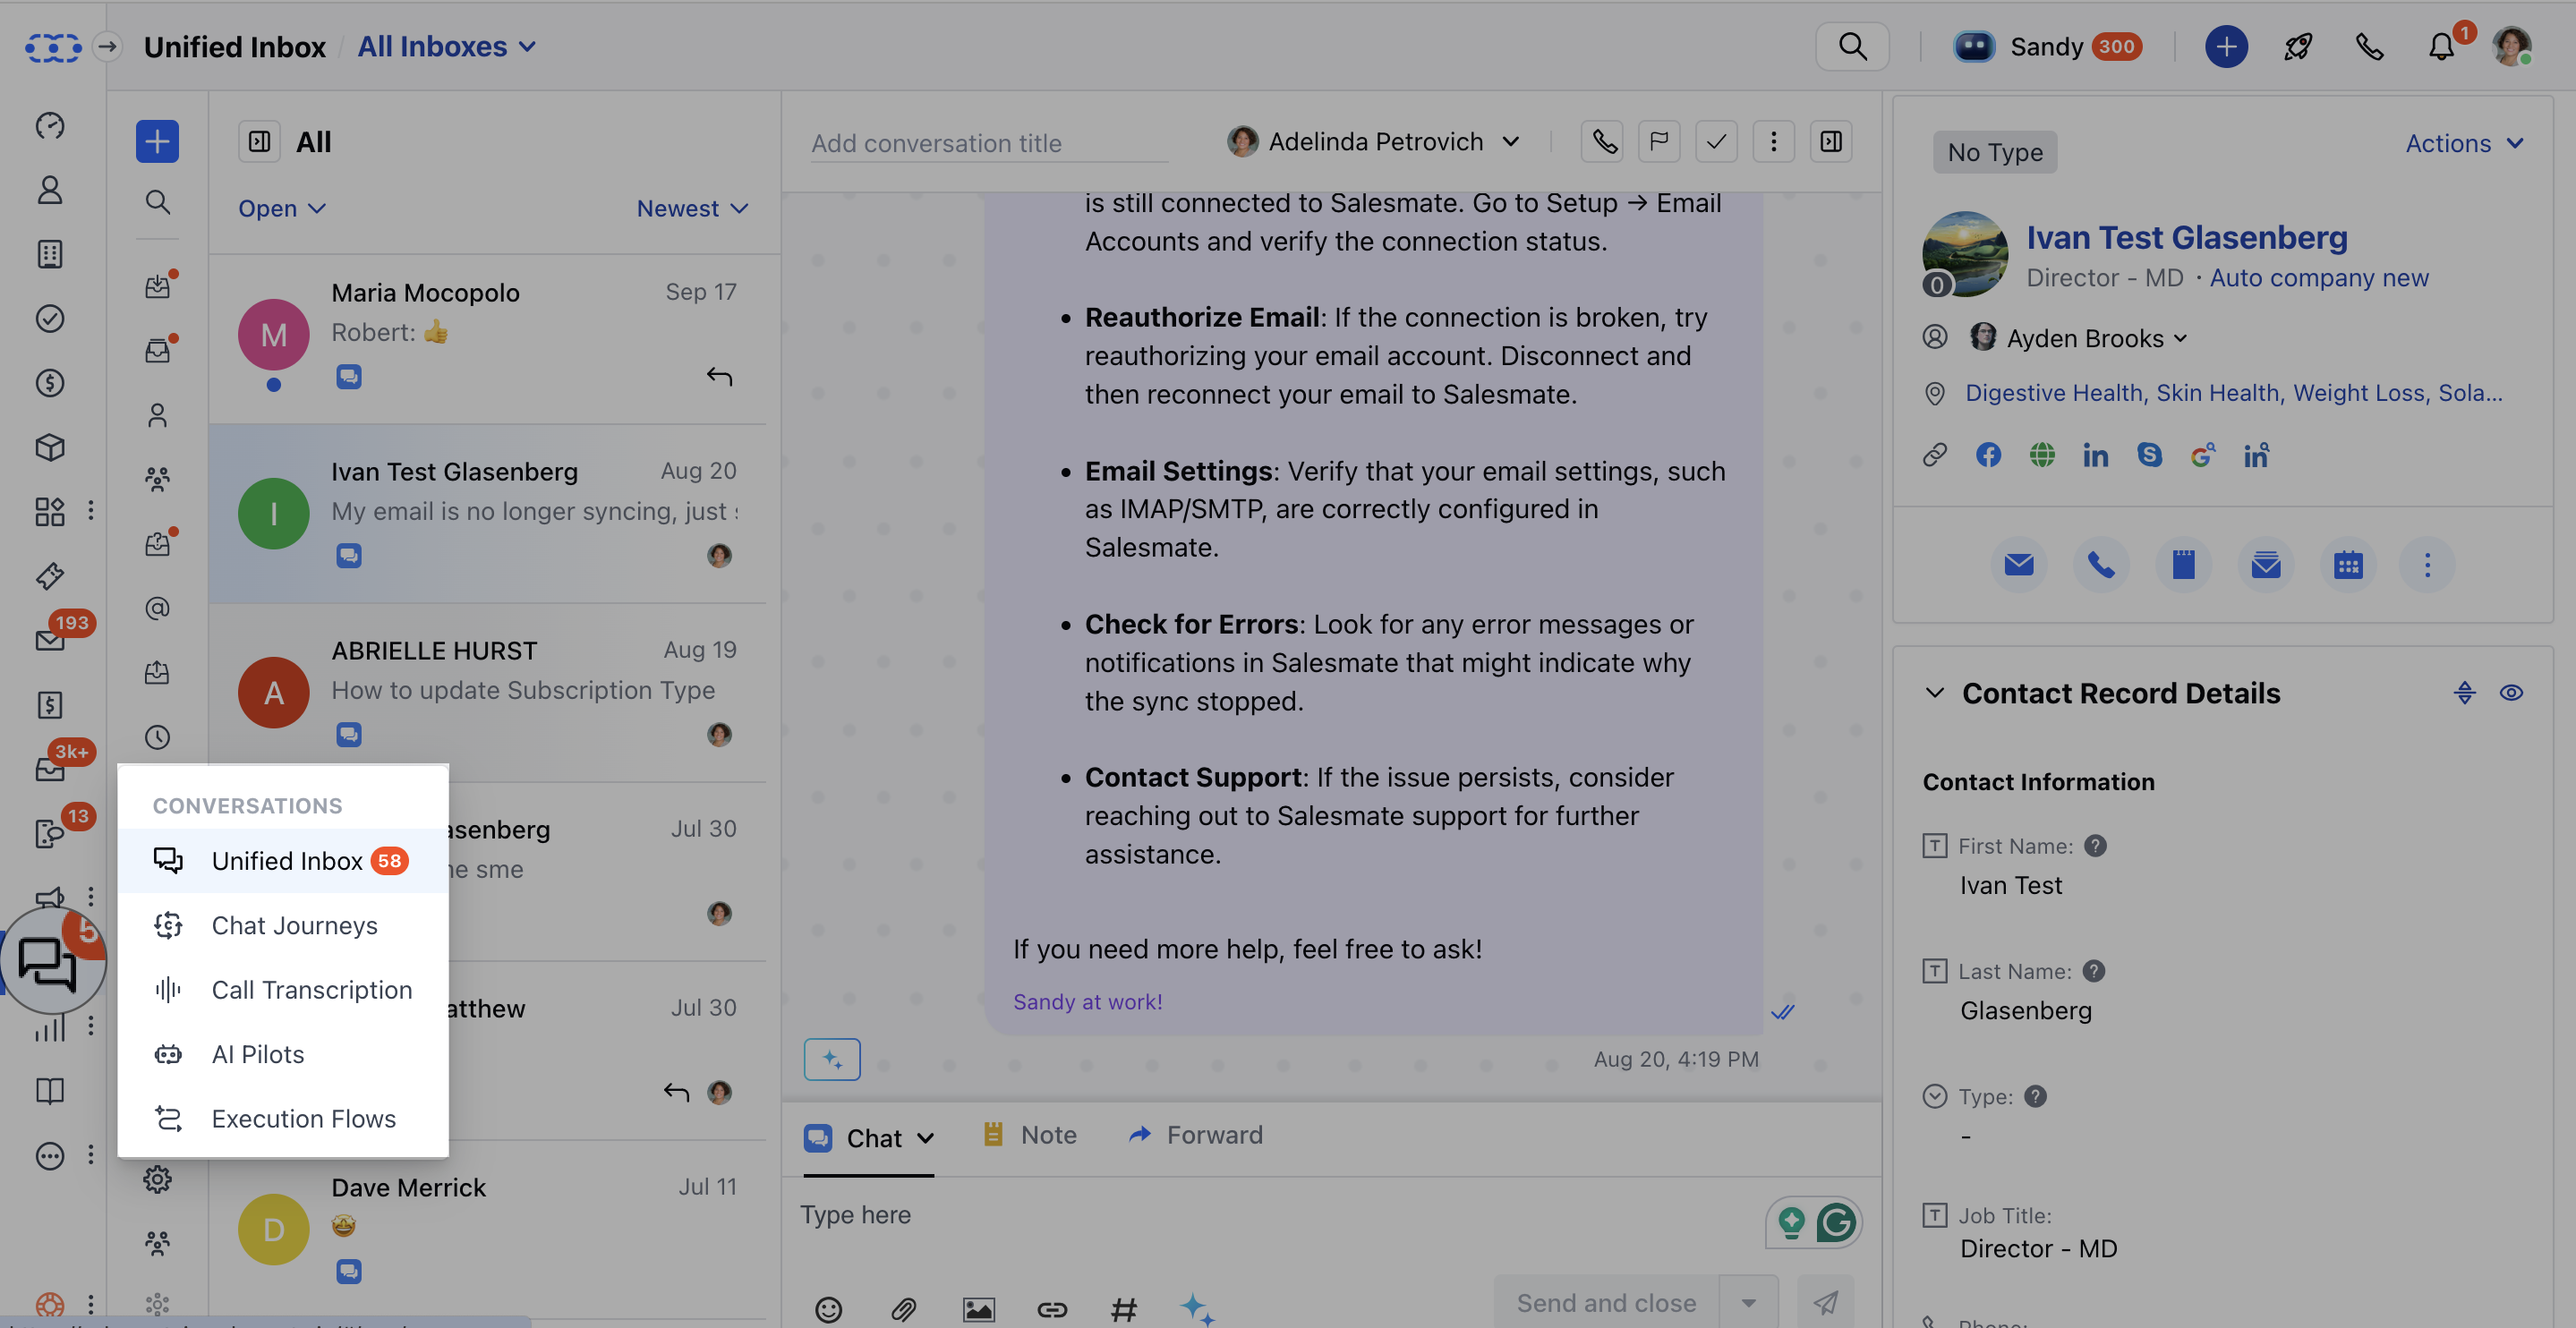This screenshot has width=2576, height=1328.
Task: Open mentions (@) inbox view
Action: click(x=157, y=608)
